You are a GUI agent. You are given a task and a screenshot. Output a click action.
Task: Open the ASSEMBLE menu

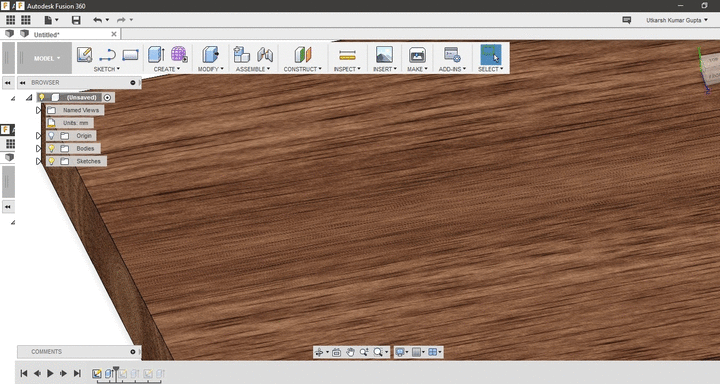tap(253, 69)
